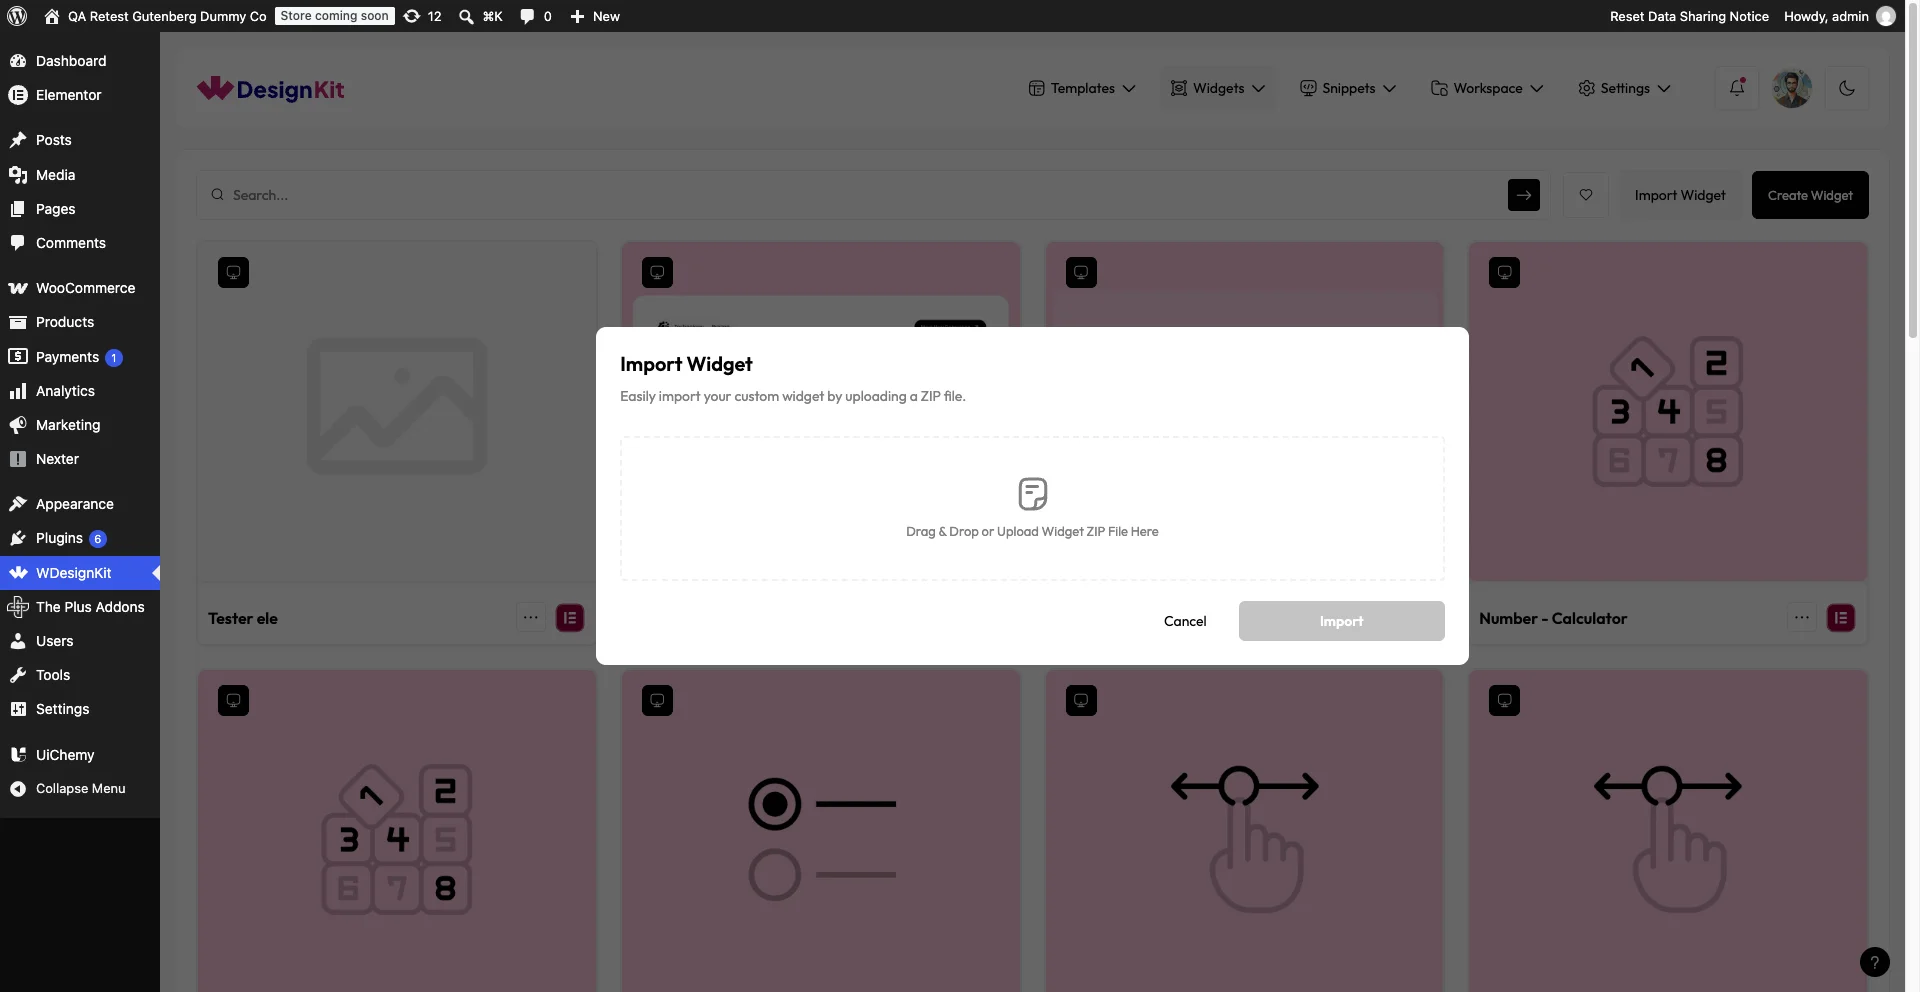Collapse the WordPress admin menu
The image size is (1920, 992).
coord(80,789)
